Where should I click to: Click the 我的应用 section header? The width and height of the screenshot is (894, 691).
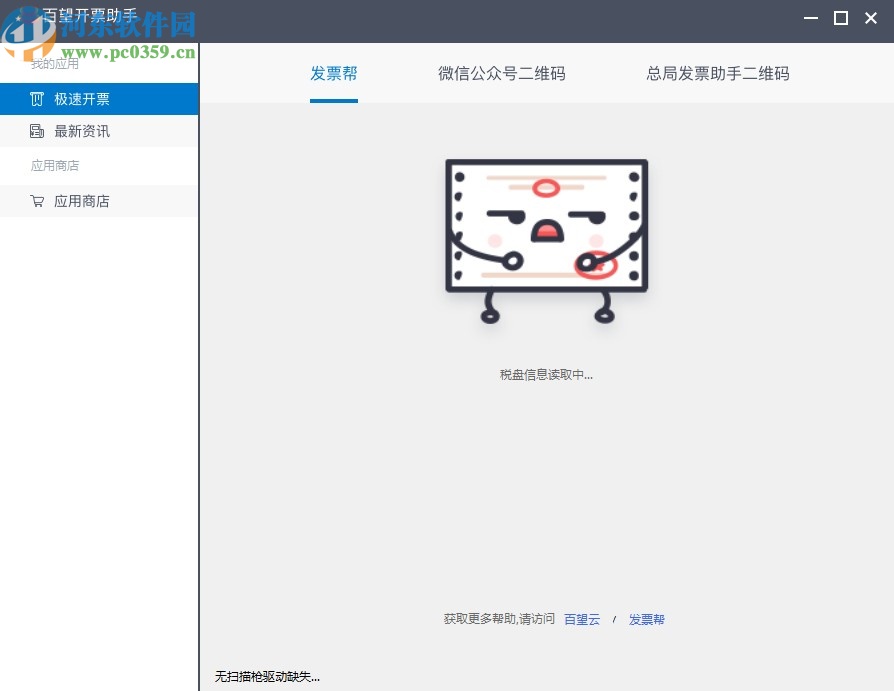point(55,64)
